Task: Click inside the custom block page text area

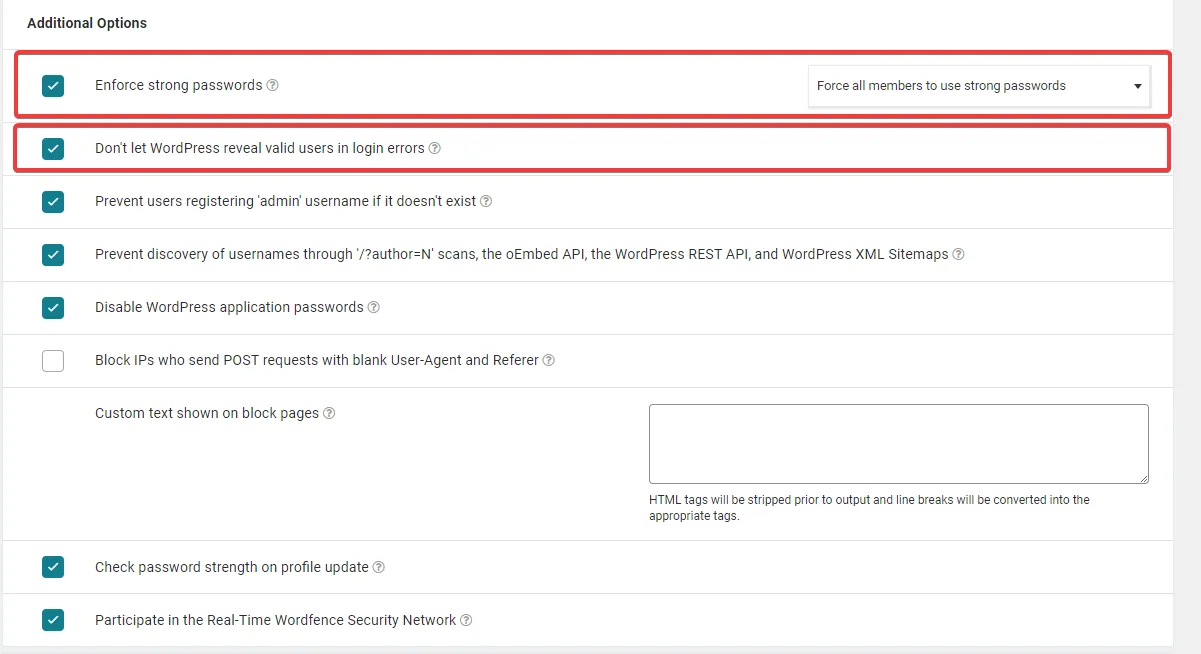Action: (898, 443)
